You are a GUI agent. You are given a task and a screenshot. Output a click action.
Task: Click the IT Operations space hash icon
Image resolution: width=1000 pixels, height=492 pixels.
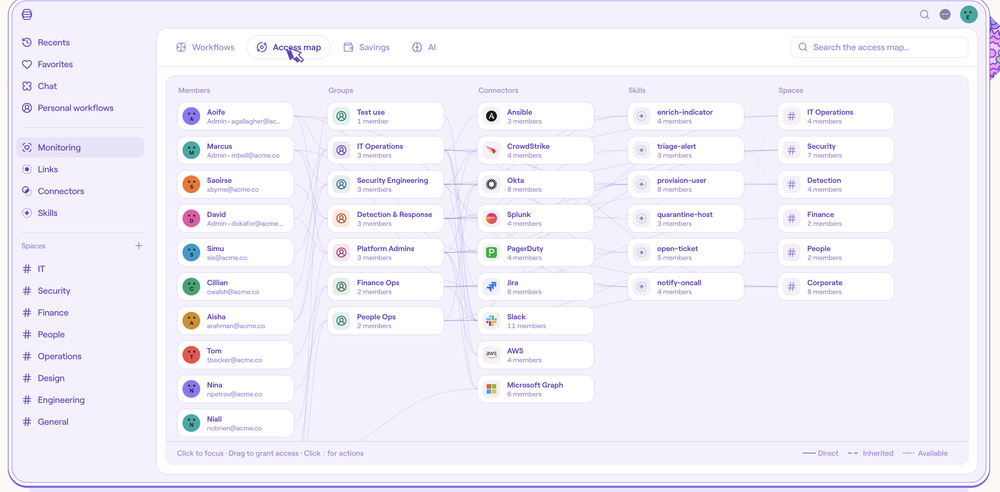791,116
